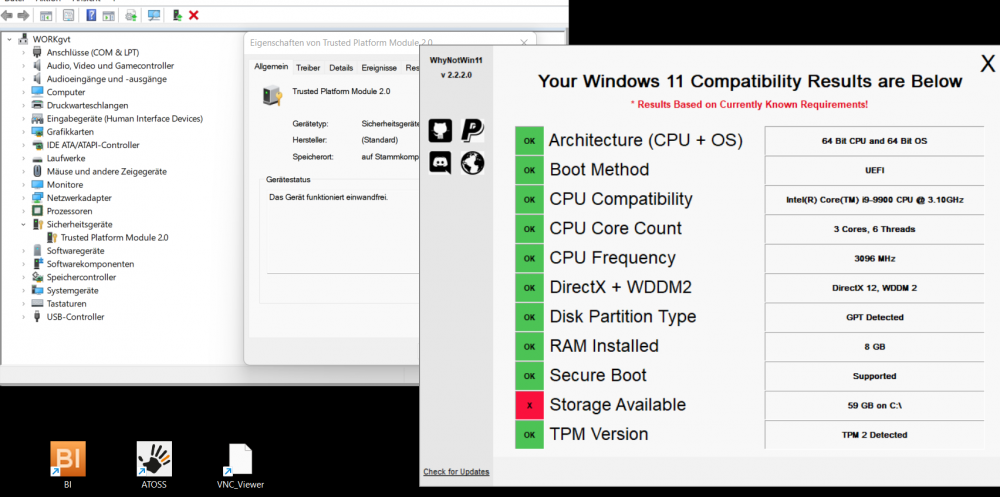Select Eingabegeräte (Human Interface Devices)
The width and height of the screenshot is (1000, 497).
click(124, 119)
